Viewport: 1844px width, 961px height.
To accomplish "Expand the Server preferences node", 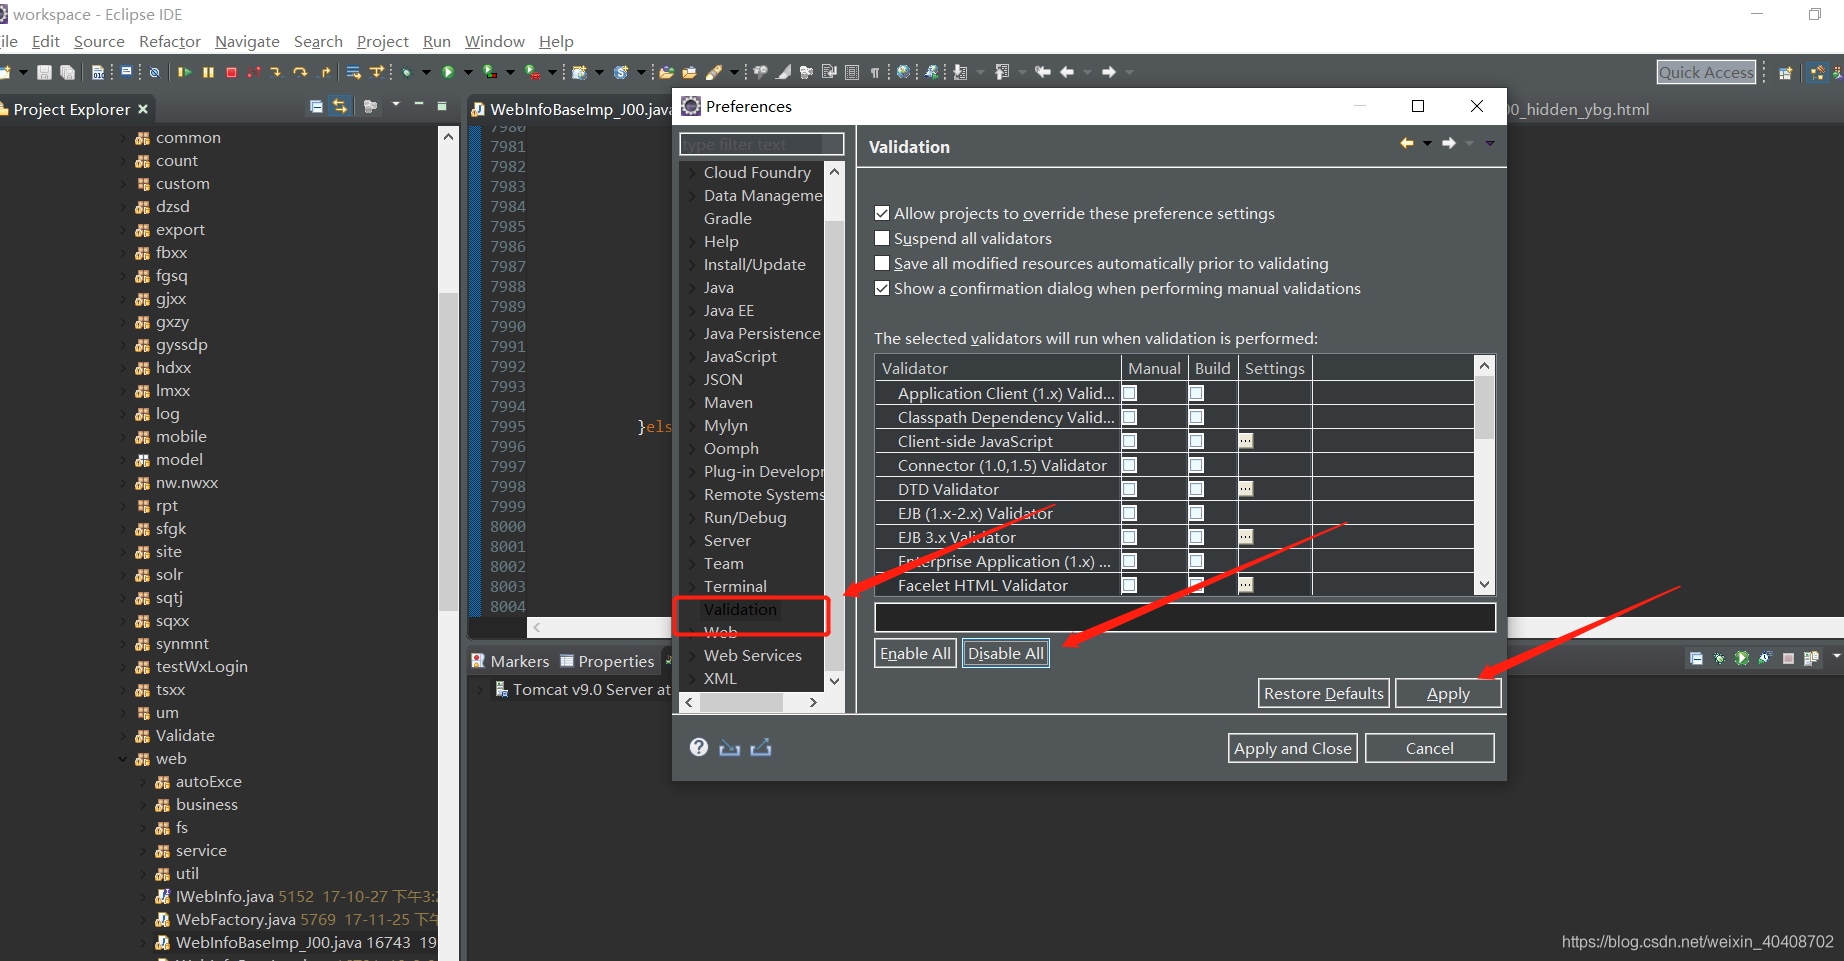I will click(x=692, y=541).
